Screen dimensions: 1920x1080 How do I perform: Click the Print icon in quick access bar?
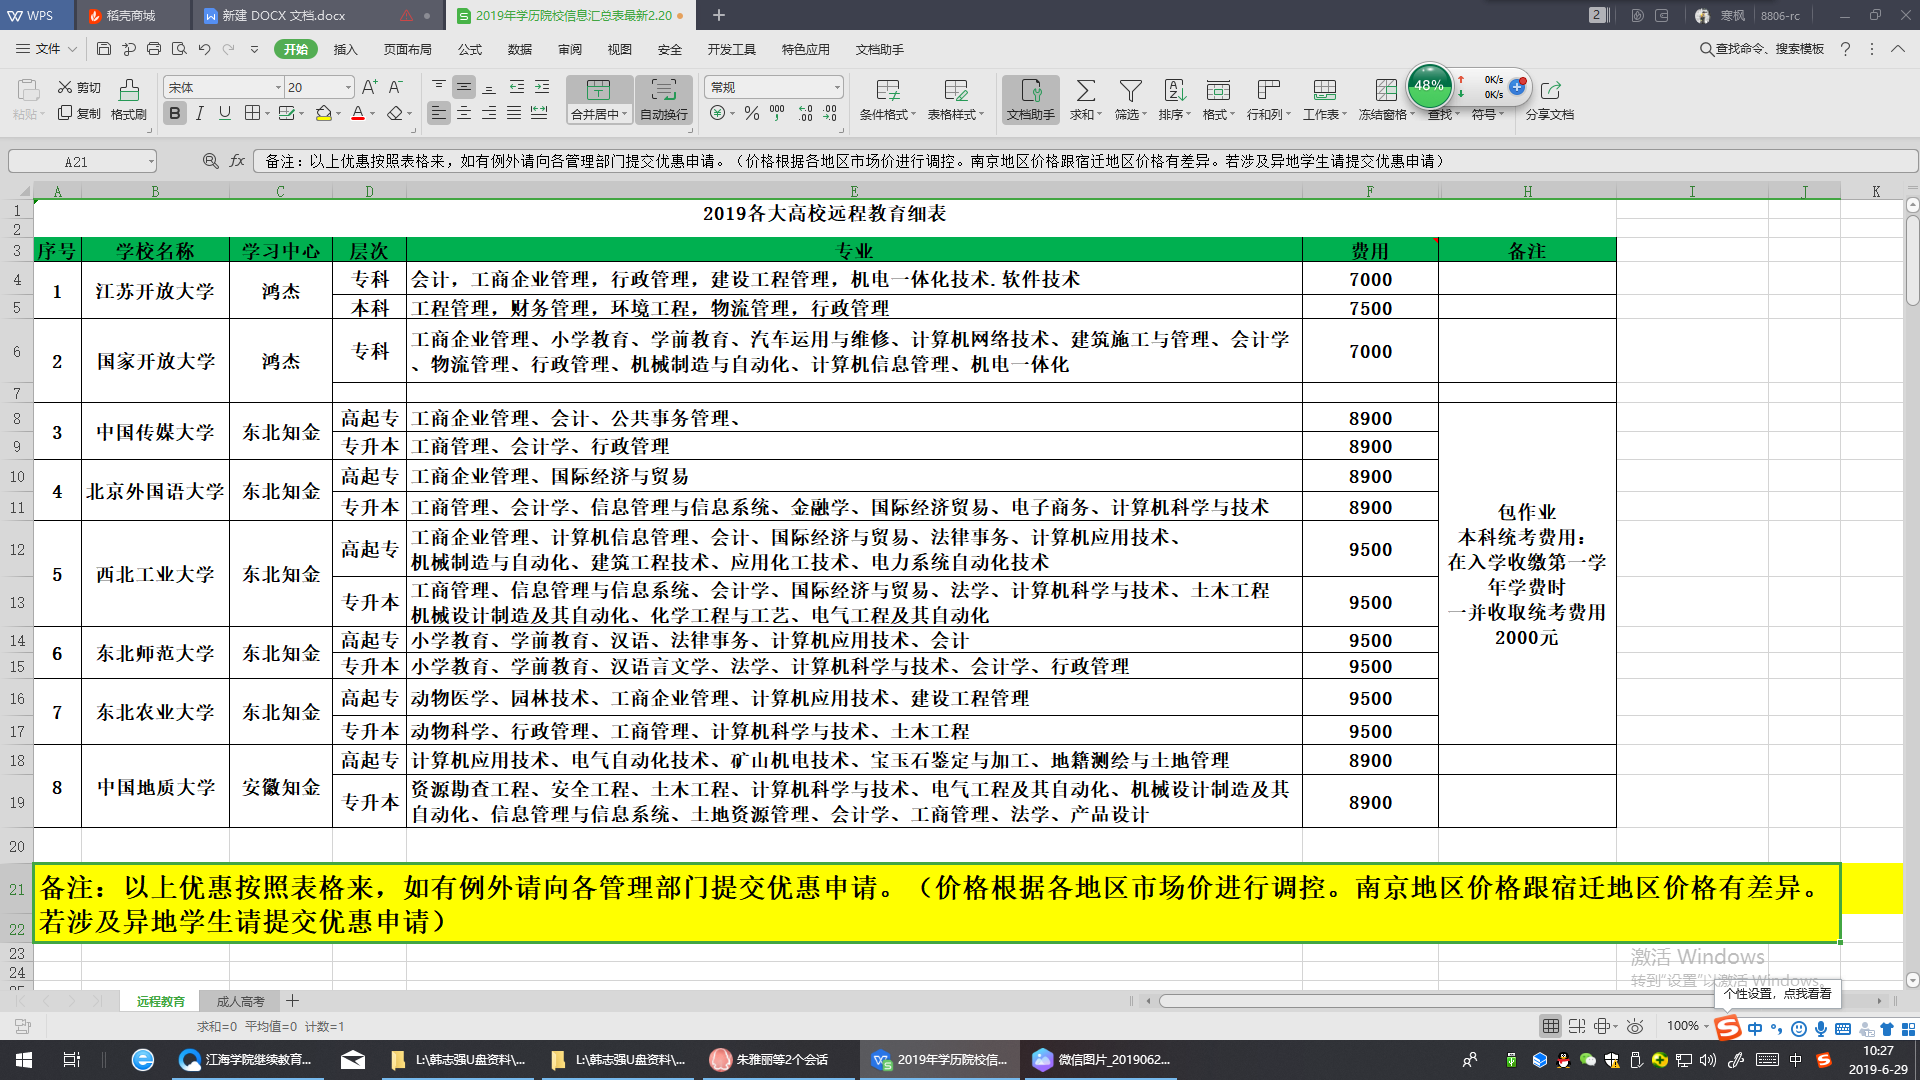tap(154, 49)
